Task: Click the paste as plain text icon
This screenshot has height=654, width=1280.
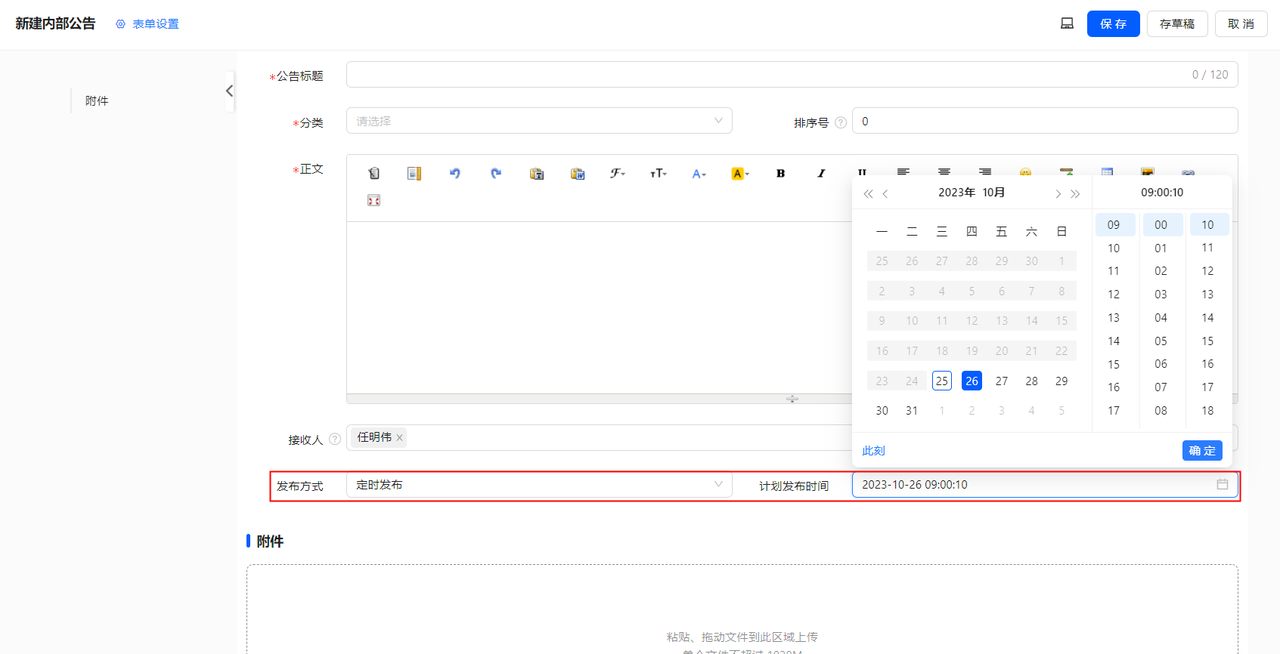Action: (537, 173)
